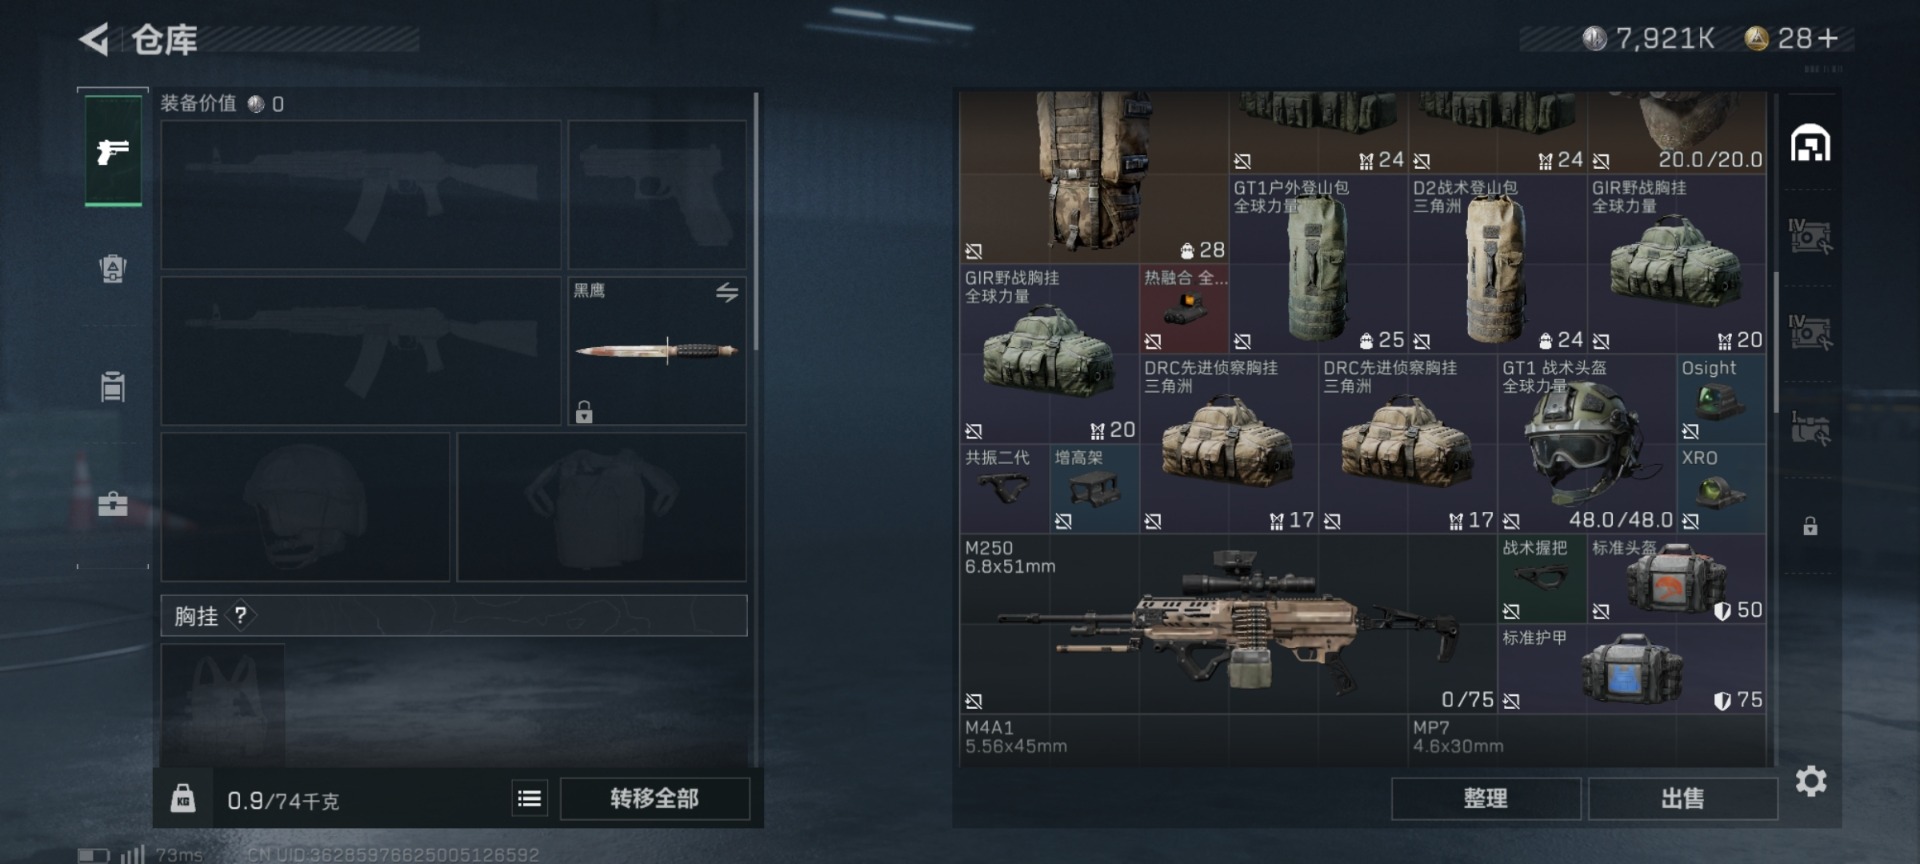Click the 胸挂 question mark help icon
Image resolution: width=1920 pixels, height=864 pixels.
(x=241, y=616)
